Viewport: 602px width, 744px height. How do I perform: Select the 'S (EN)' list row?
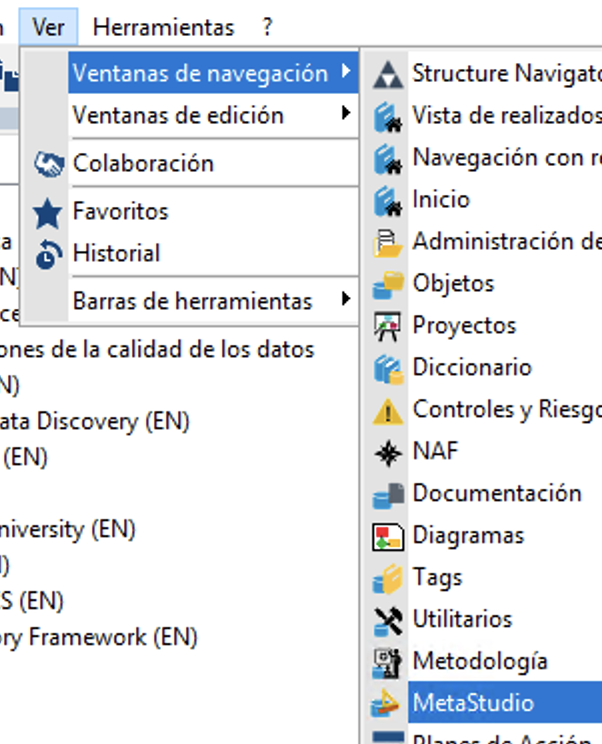(32, 601)
